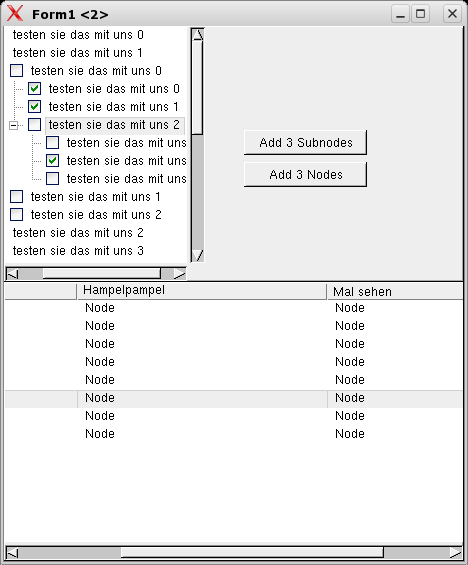Click the tree's horizontal scrollbar left arrow
468x565 pixels.
pyautogui.click(x=13, y=273)
